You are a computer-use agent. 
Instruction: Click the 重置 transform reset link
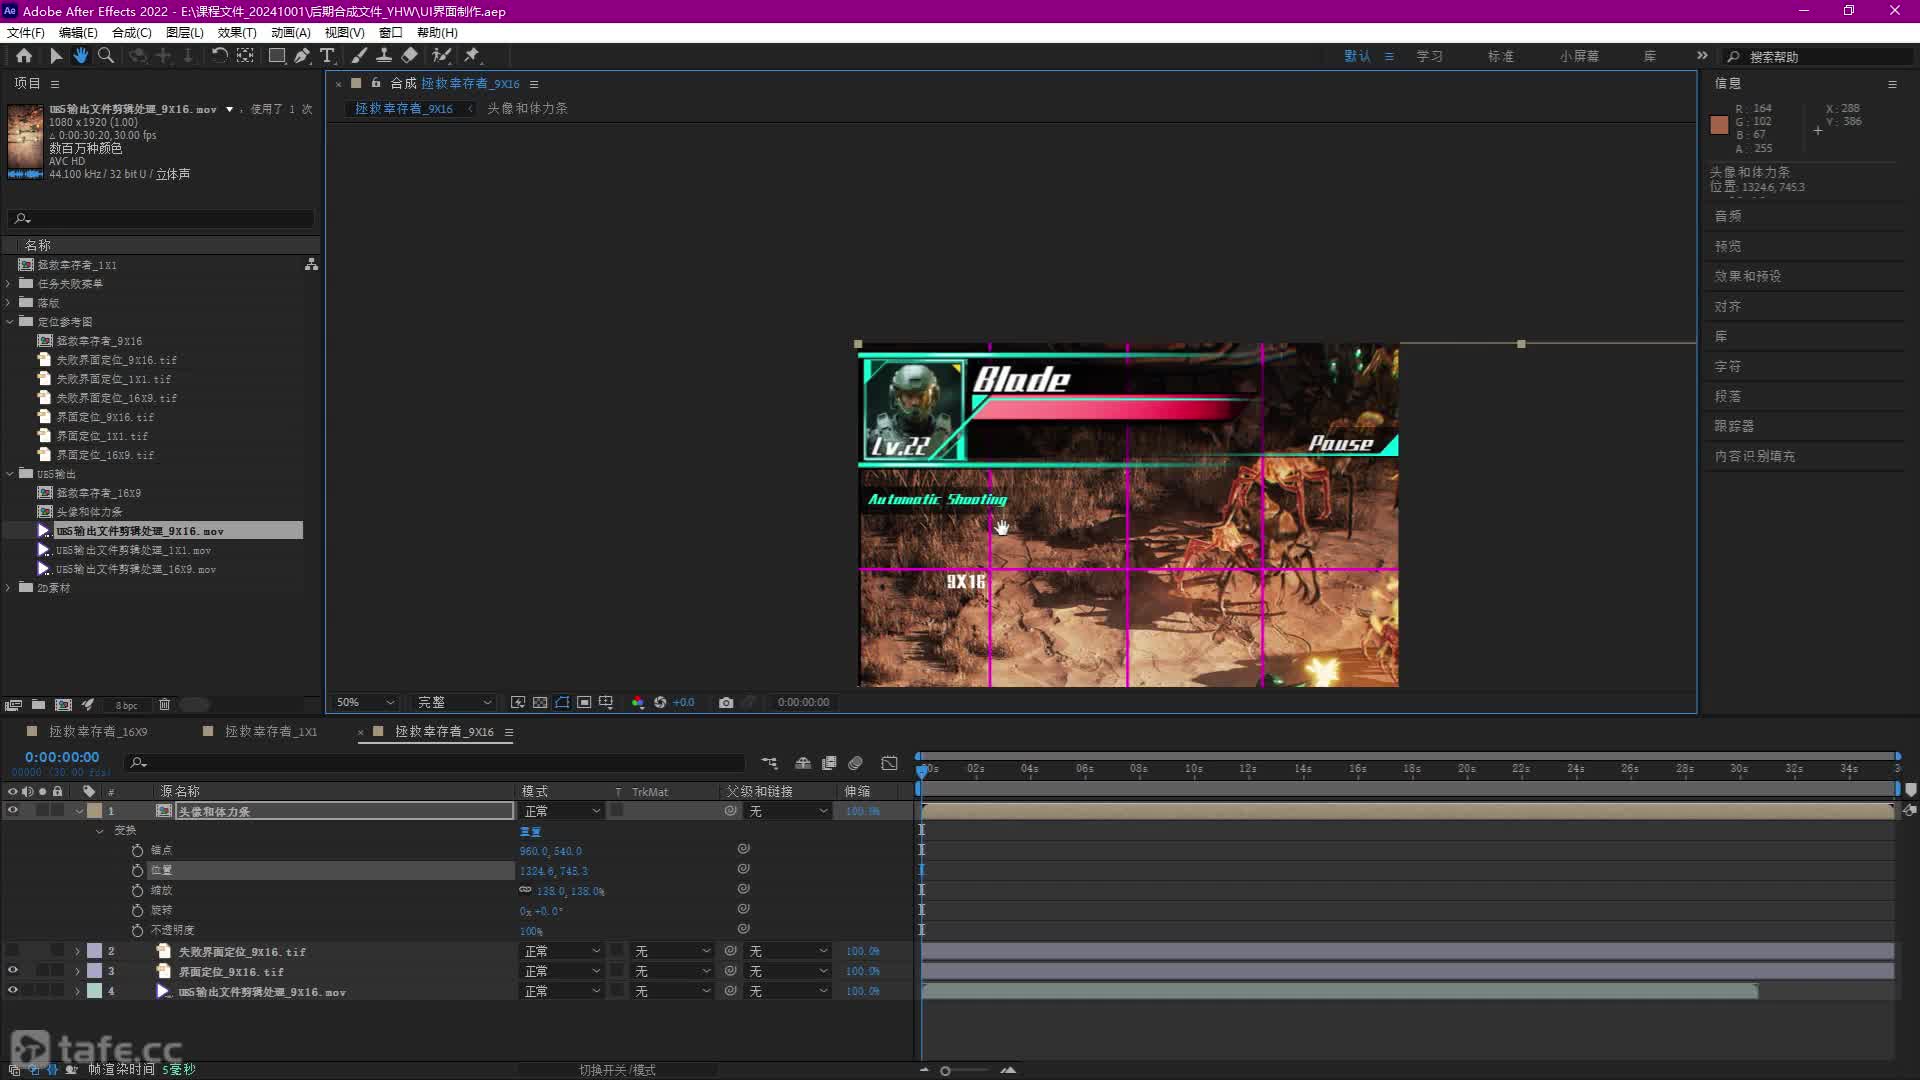(x=530, y=831)
